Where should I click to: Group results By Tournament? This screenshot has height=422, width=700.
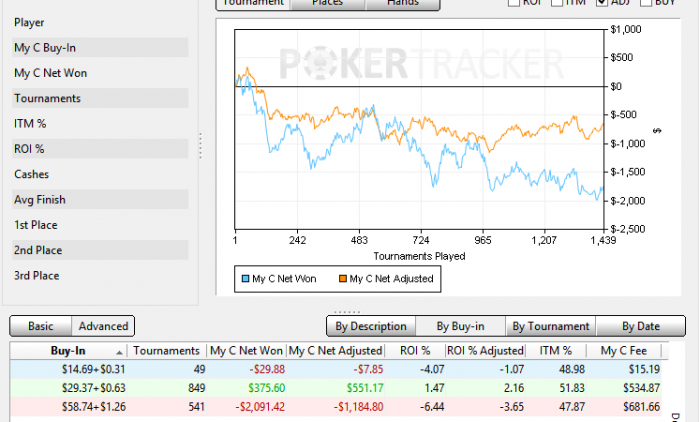(551, 326)
